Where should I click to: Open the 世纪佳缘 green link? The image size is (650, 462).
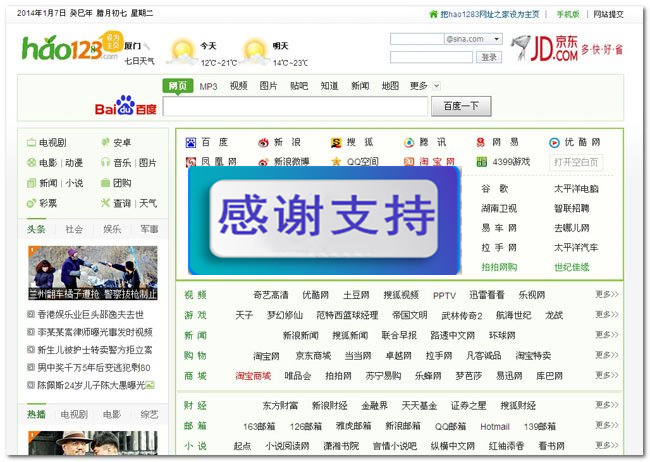(572, 267)
